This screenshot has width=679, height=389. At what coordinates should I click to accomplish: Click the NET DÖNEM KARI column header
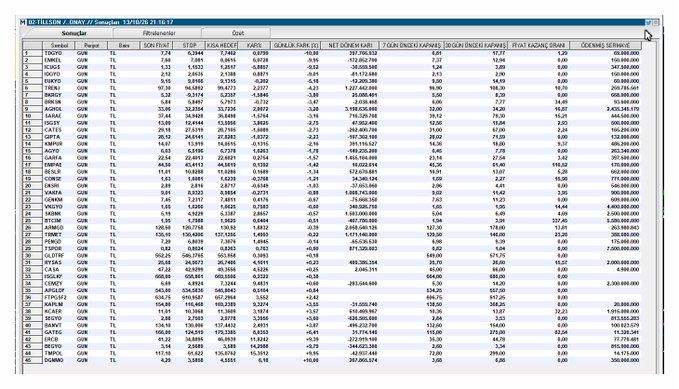350,45
